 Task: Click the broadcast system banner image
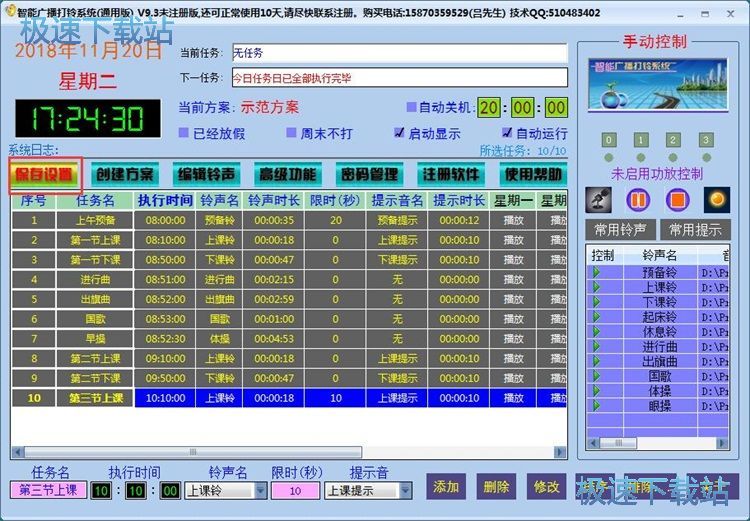pos(658,85)
